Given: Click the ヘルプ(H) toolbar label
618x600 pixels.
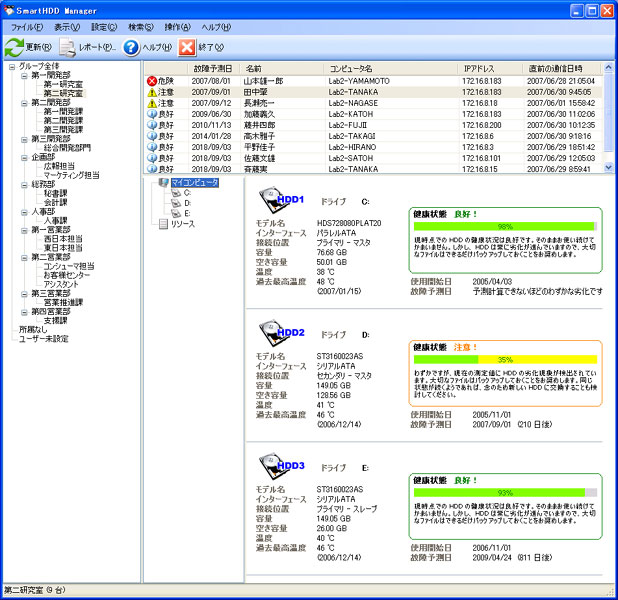Looking at the screenshot, I should tap(157, 47).
